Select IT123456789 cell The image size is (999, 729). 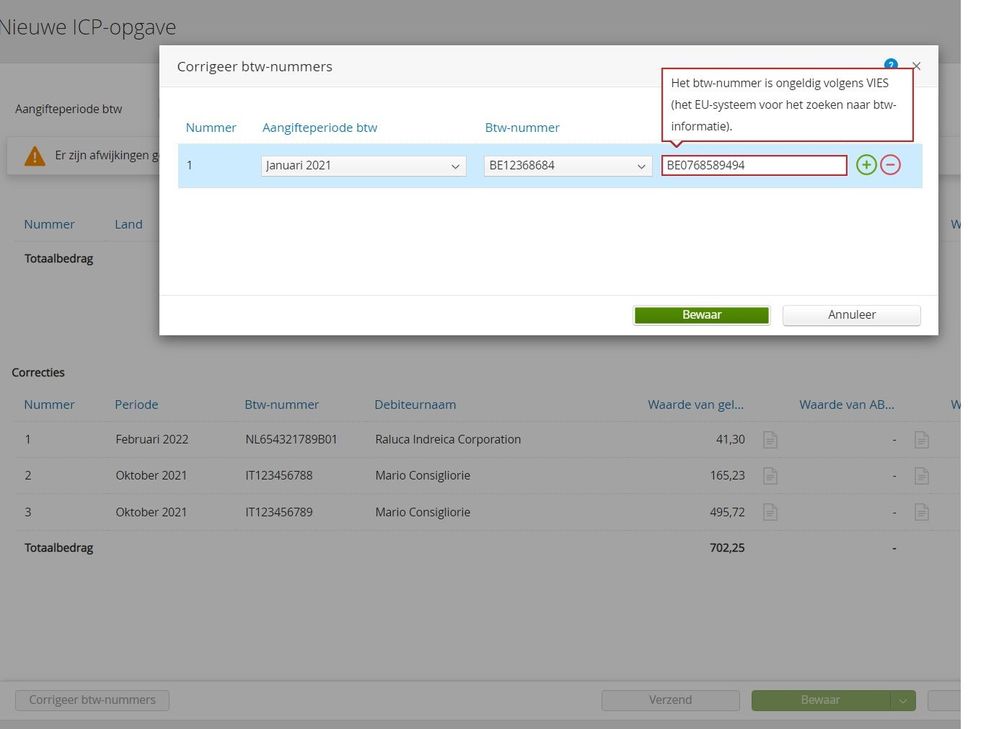(279, 512)
